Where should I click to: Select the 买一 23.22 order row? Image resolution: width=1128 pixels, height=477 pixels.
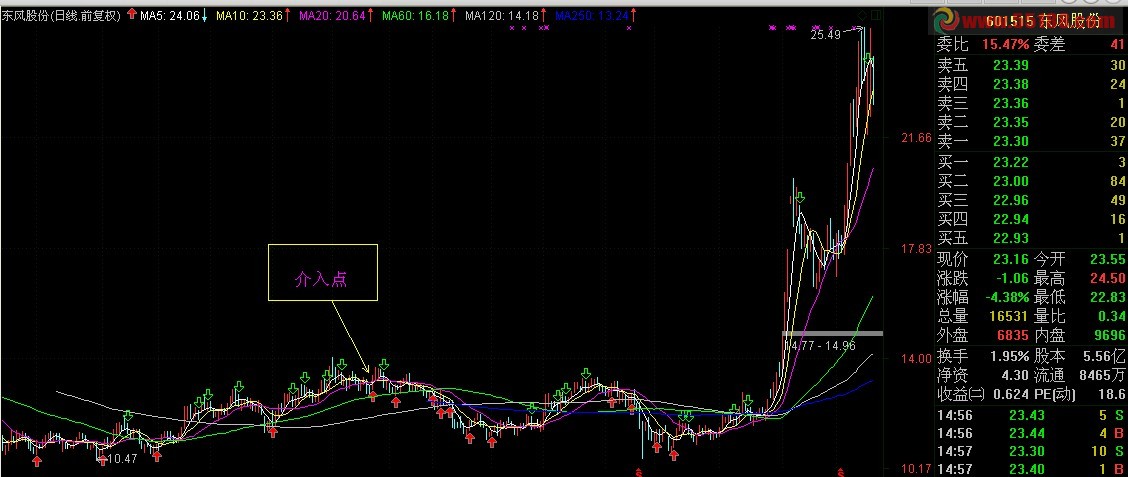click(x=1031, y=162)
